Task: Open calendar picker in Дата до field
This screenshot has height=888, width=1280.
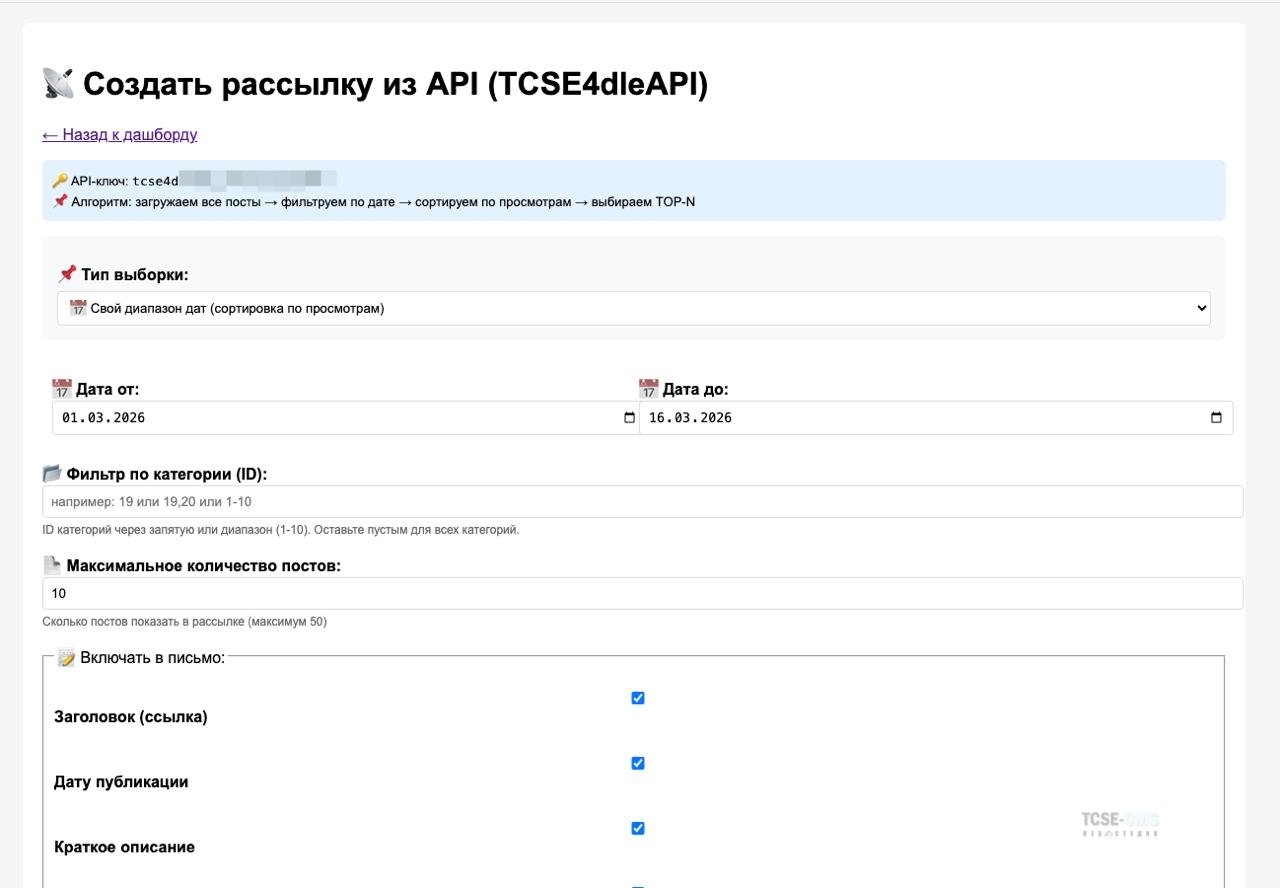Action: (x=1216, y=418)
